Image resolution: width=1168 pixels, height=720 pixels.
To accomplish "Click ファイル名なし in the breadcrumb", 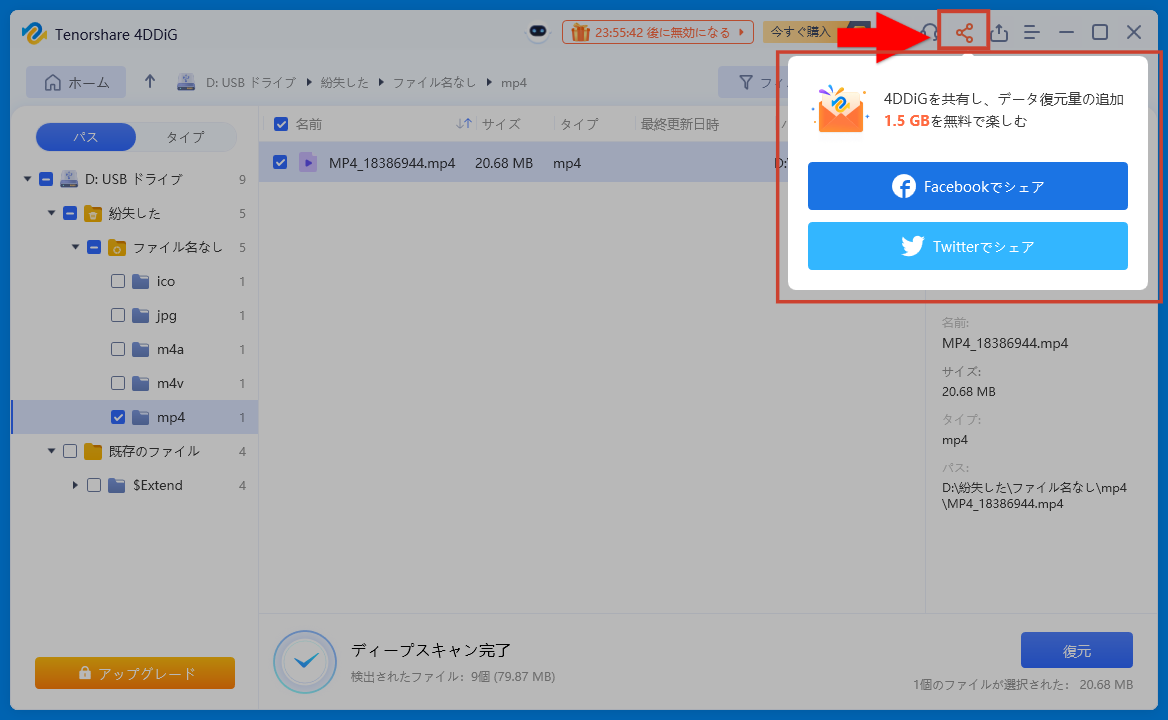I will tap(434, 83).
